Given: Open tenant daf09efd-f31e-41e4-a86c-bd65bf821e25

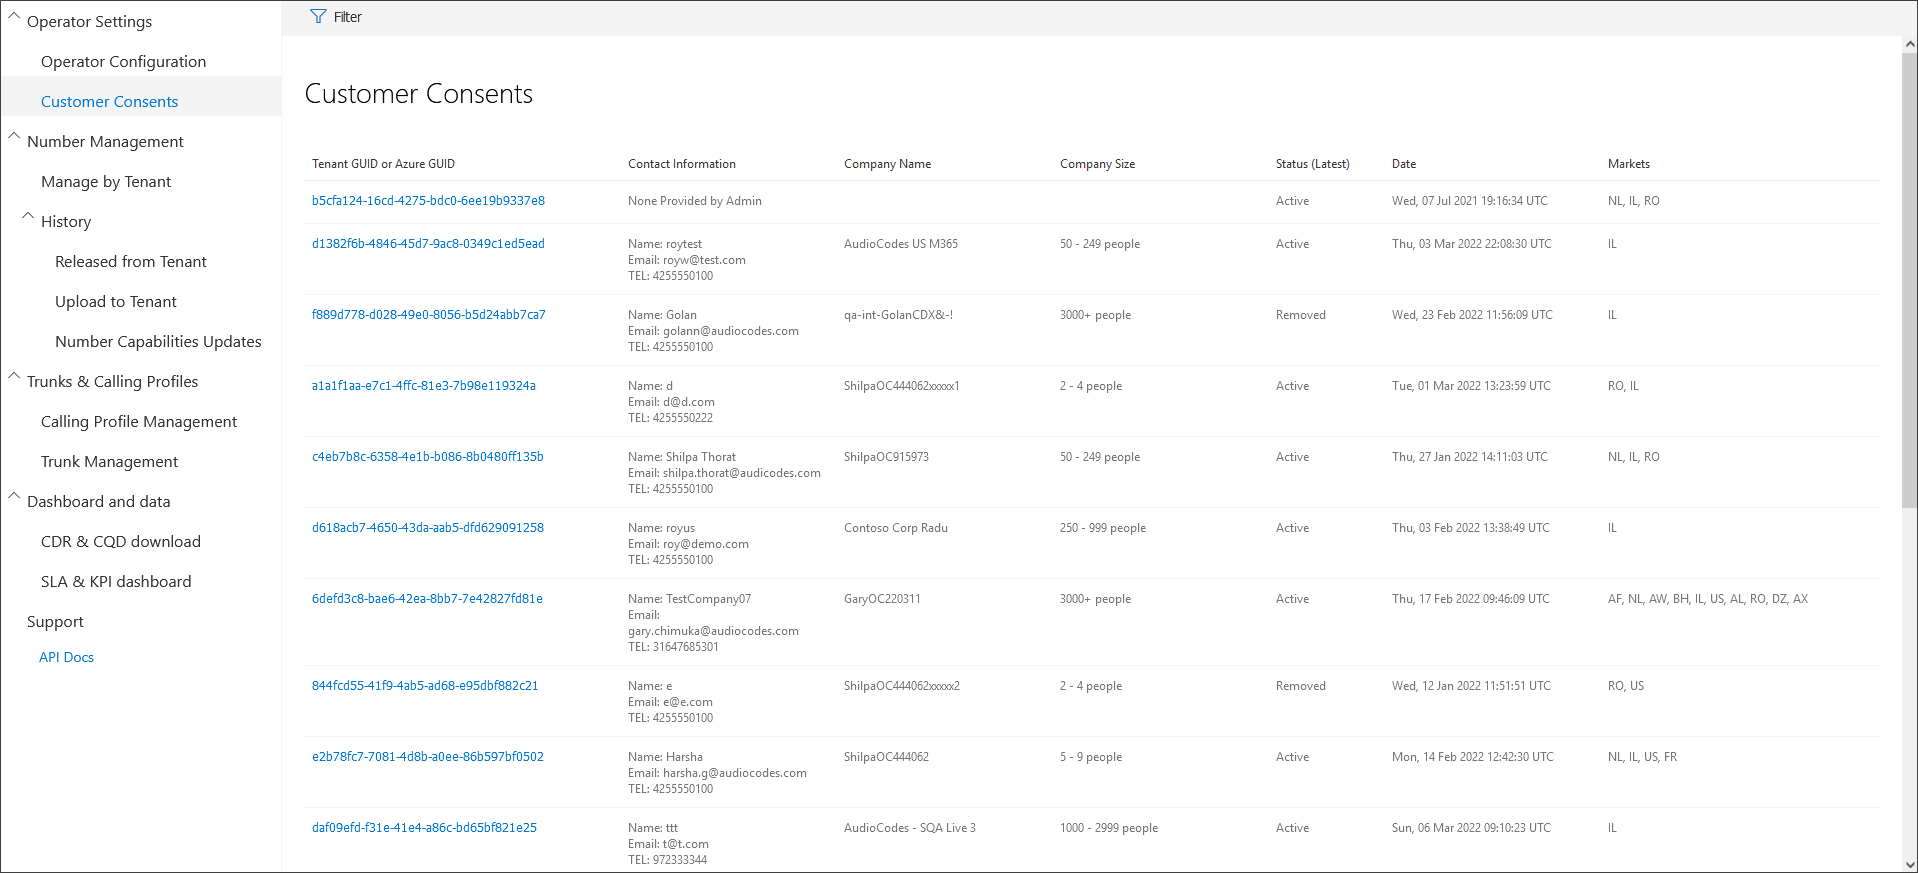Looking at the screenshot, I should click(x=424, y=828).
